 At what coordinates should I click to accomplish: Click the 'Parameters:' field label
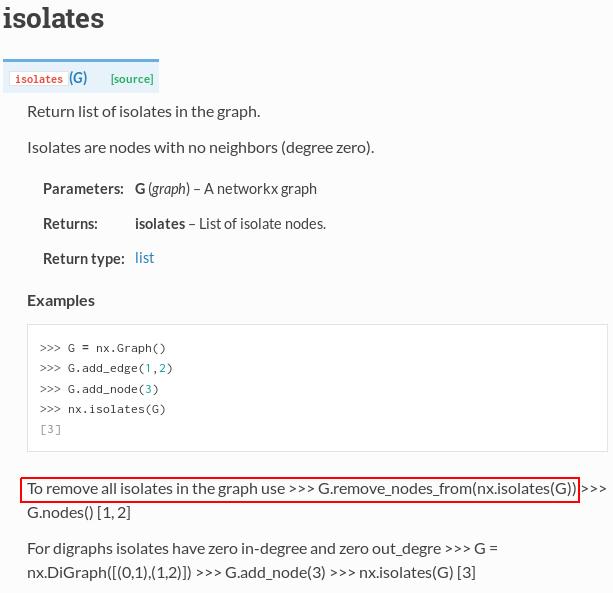[83, 189]
